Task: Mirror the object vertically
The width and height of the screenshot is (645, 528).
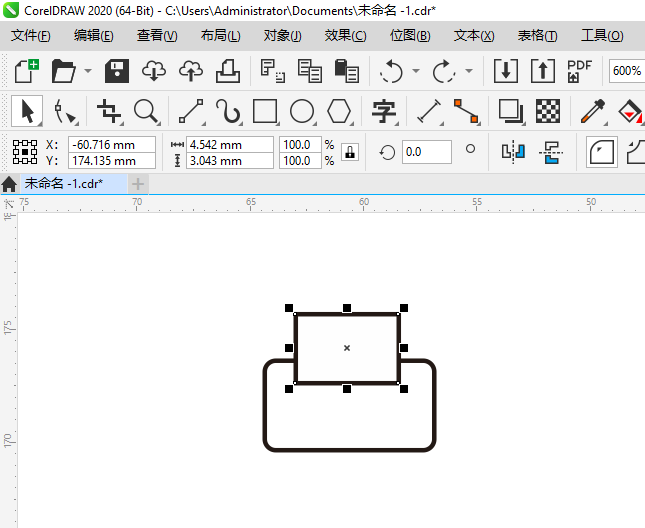Action: pos(551,152)
